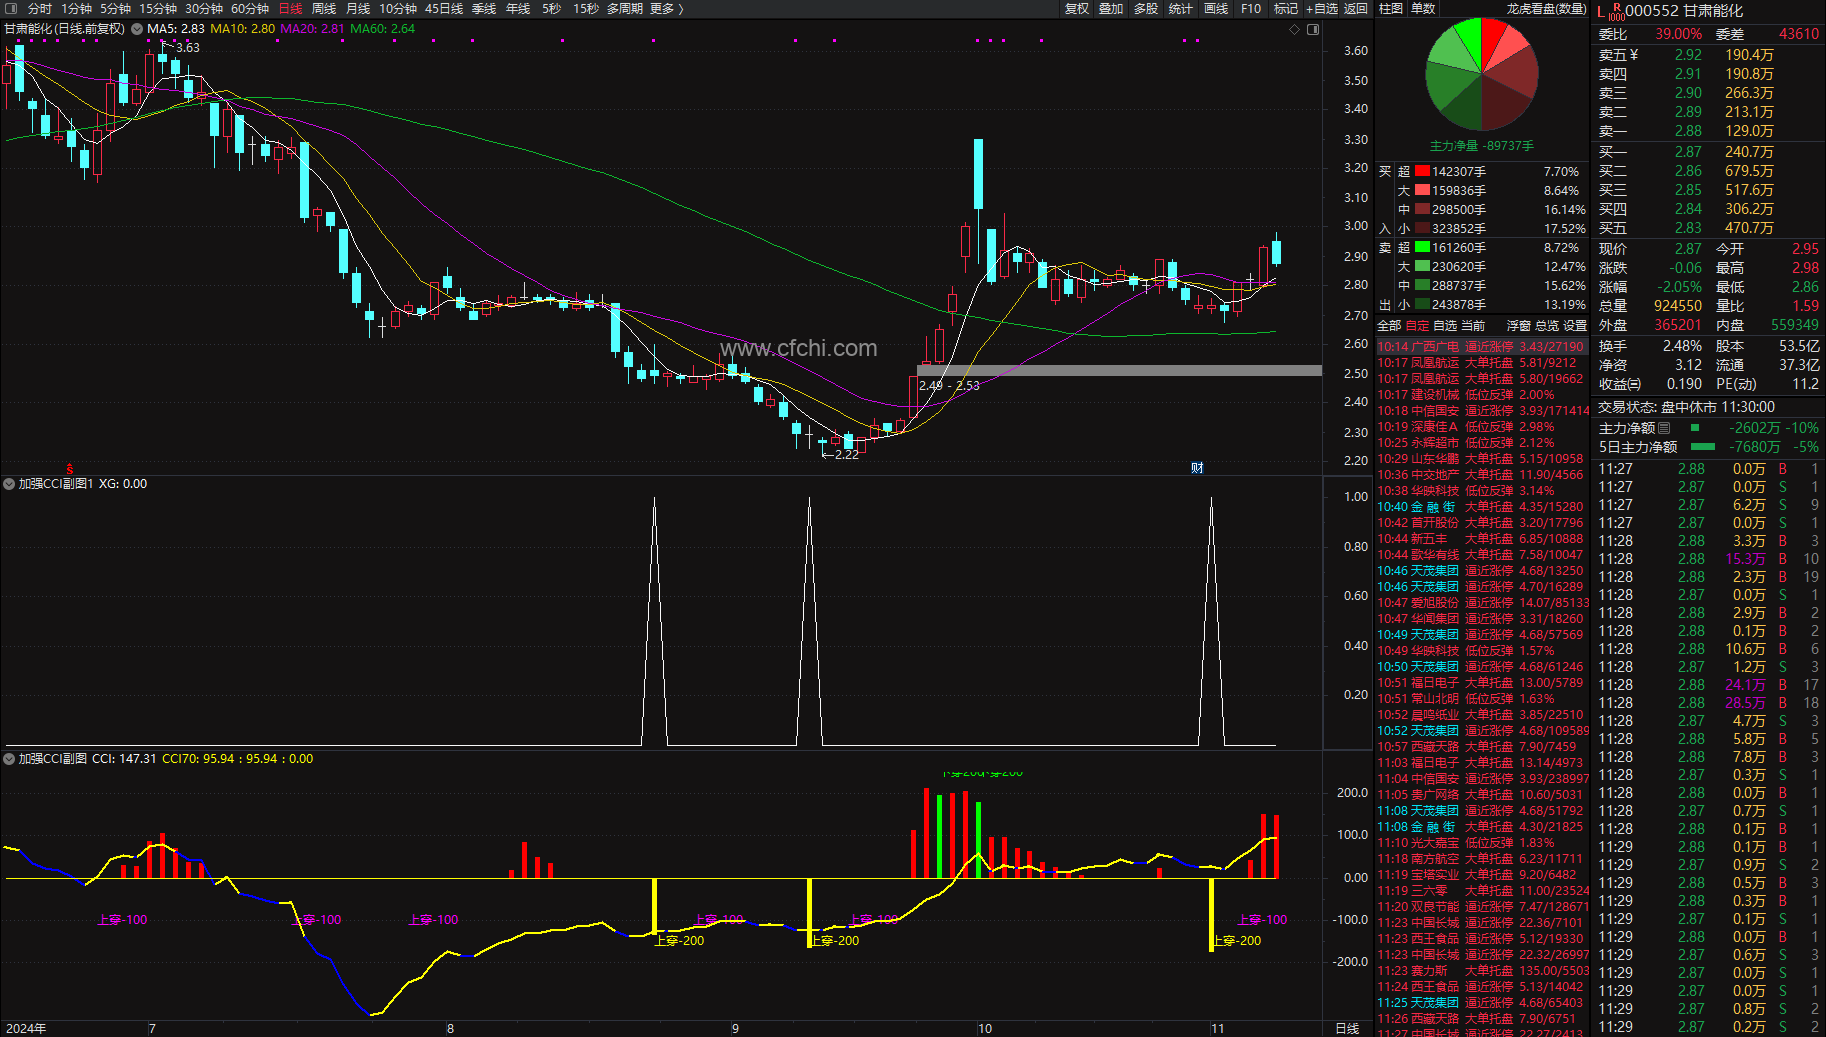The image size is (1826, 1037).
Task: Click the stock title 000552 甘肃能化
Action: tap(1684, 11)
